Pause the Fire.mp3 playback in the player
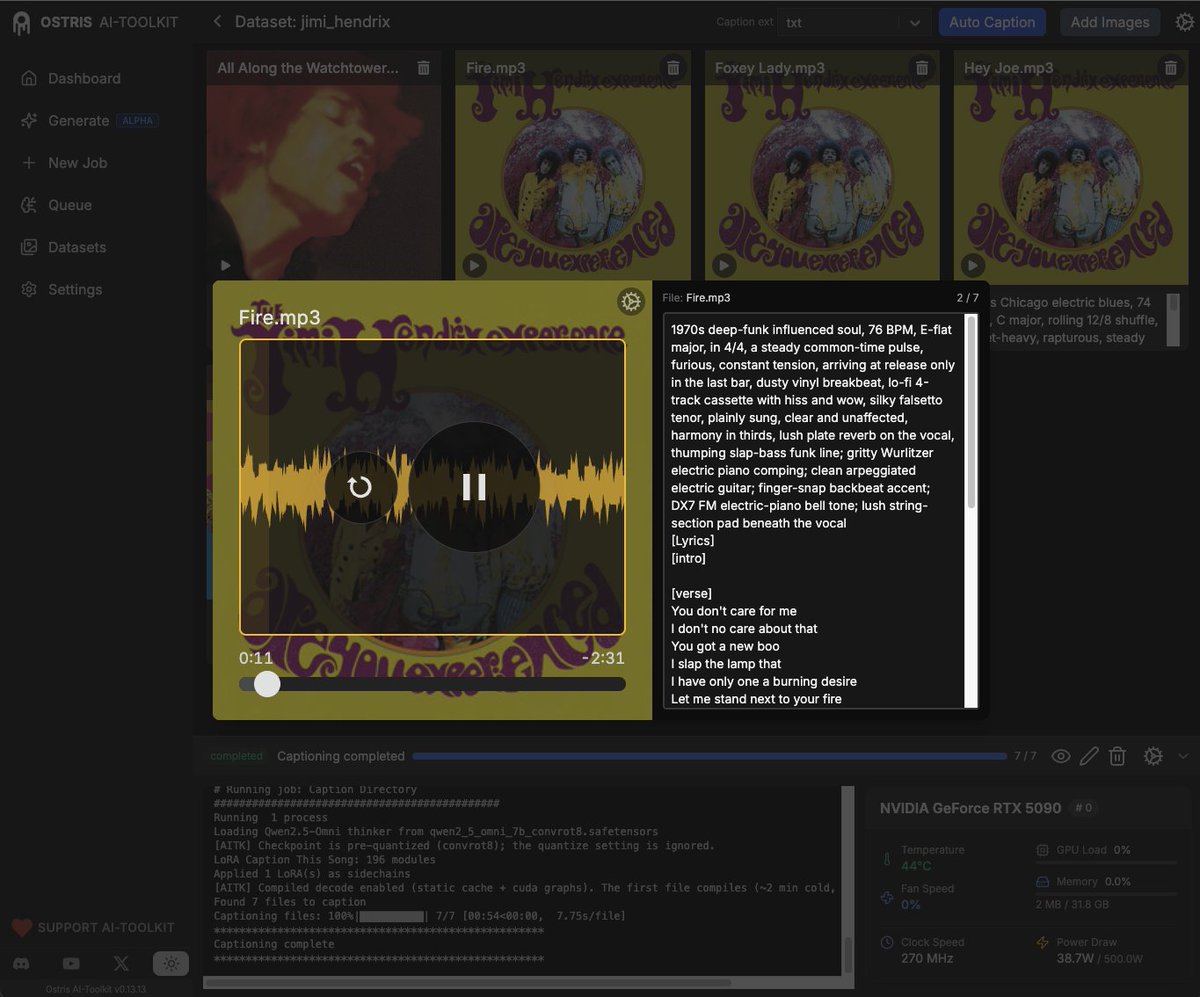 point(474,487)
